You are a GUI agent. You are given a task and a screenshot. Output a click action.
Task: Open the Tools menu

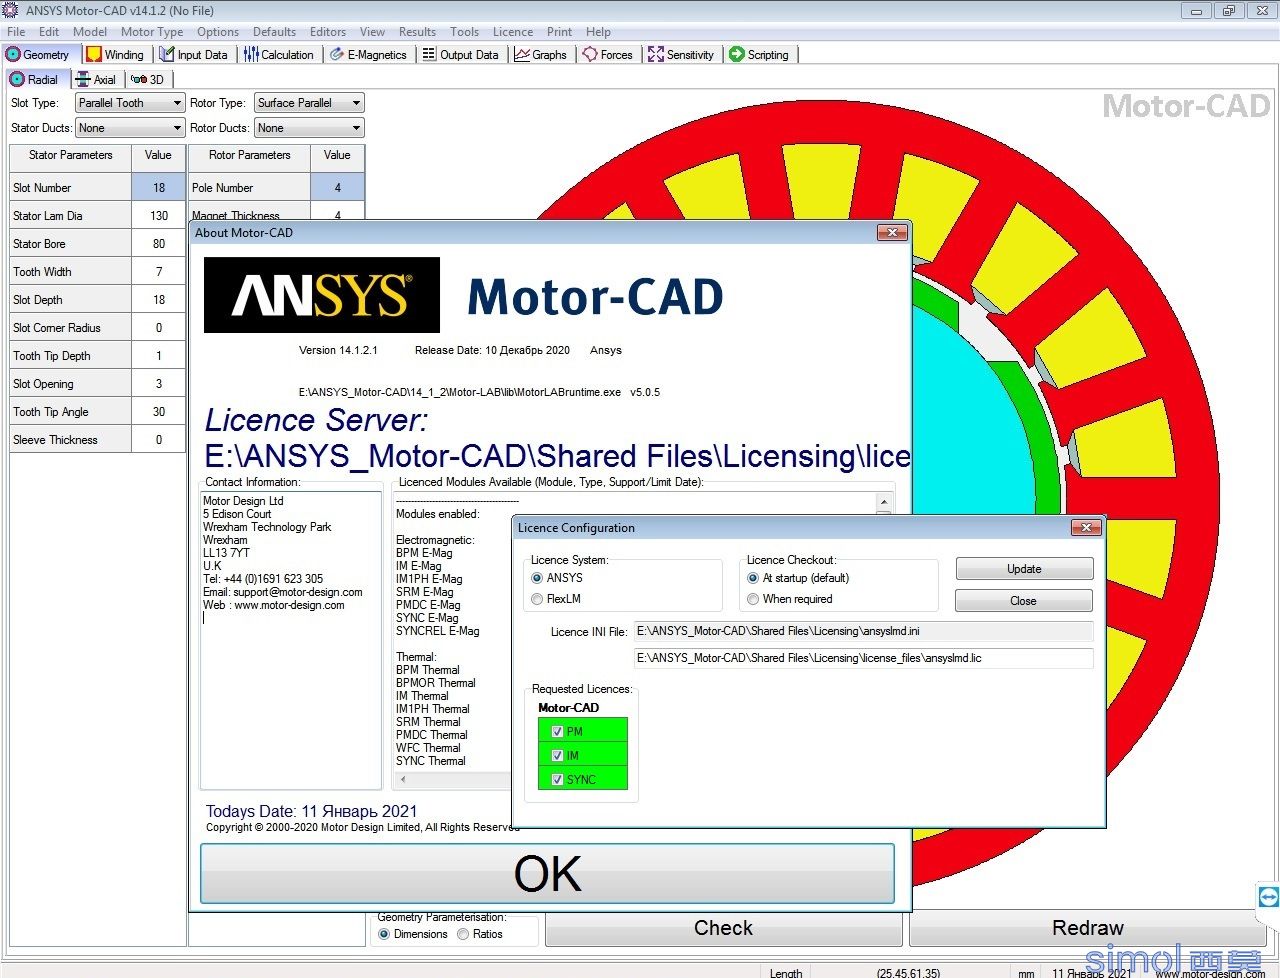(x=464, y=32)
